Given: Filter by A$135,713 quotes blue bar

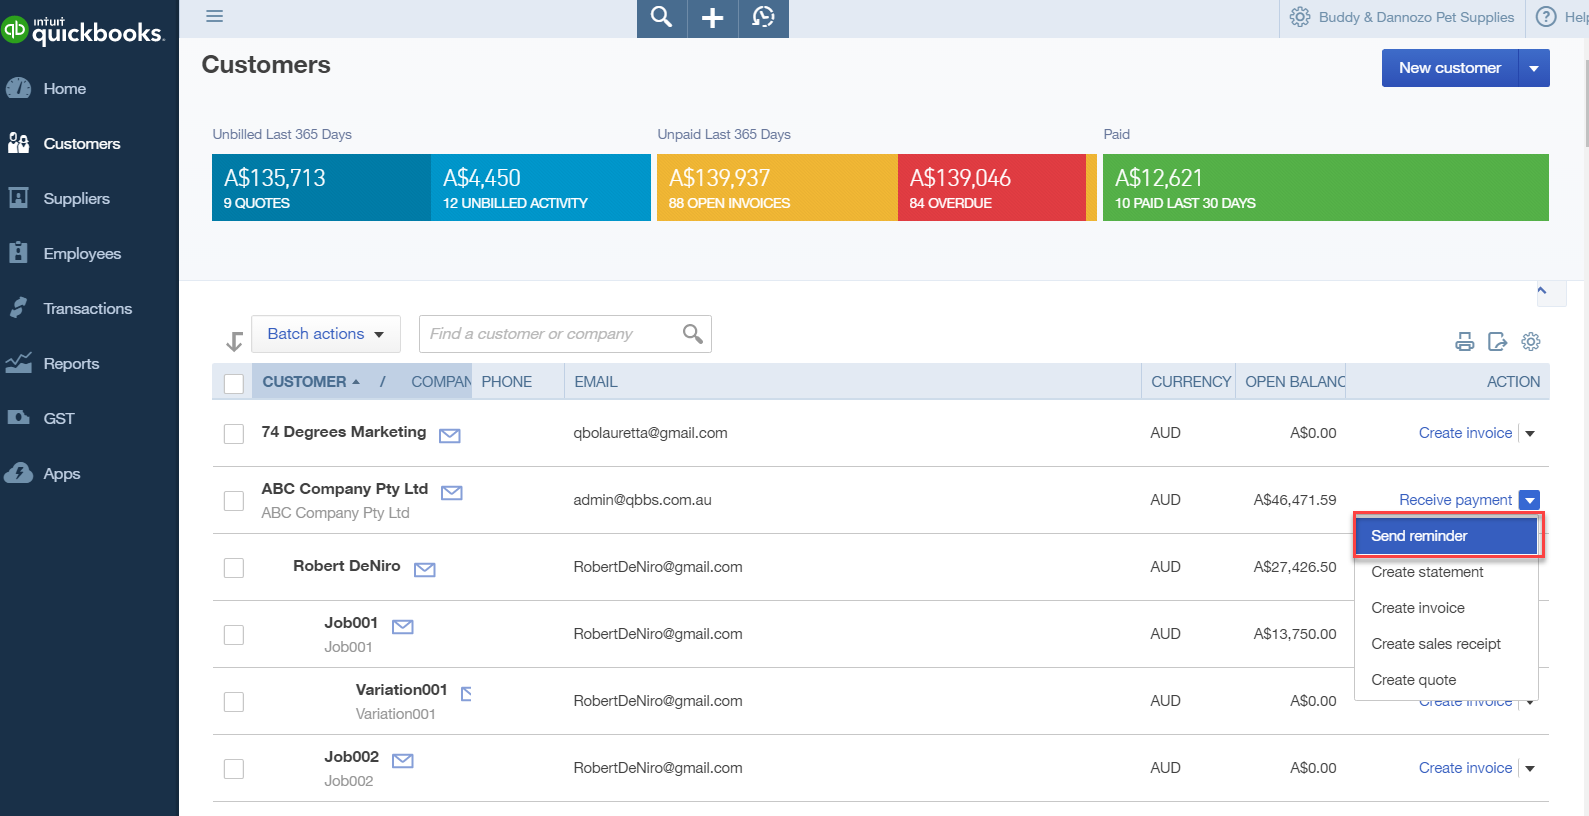Looking at the screenshot, I should click(x=321, y=188).
